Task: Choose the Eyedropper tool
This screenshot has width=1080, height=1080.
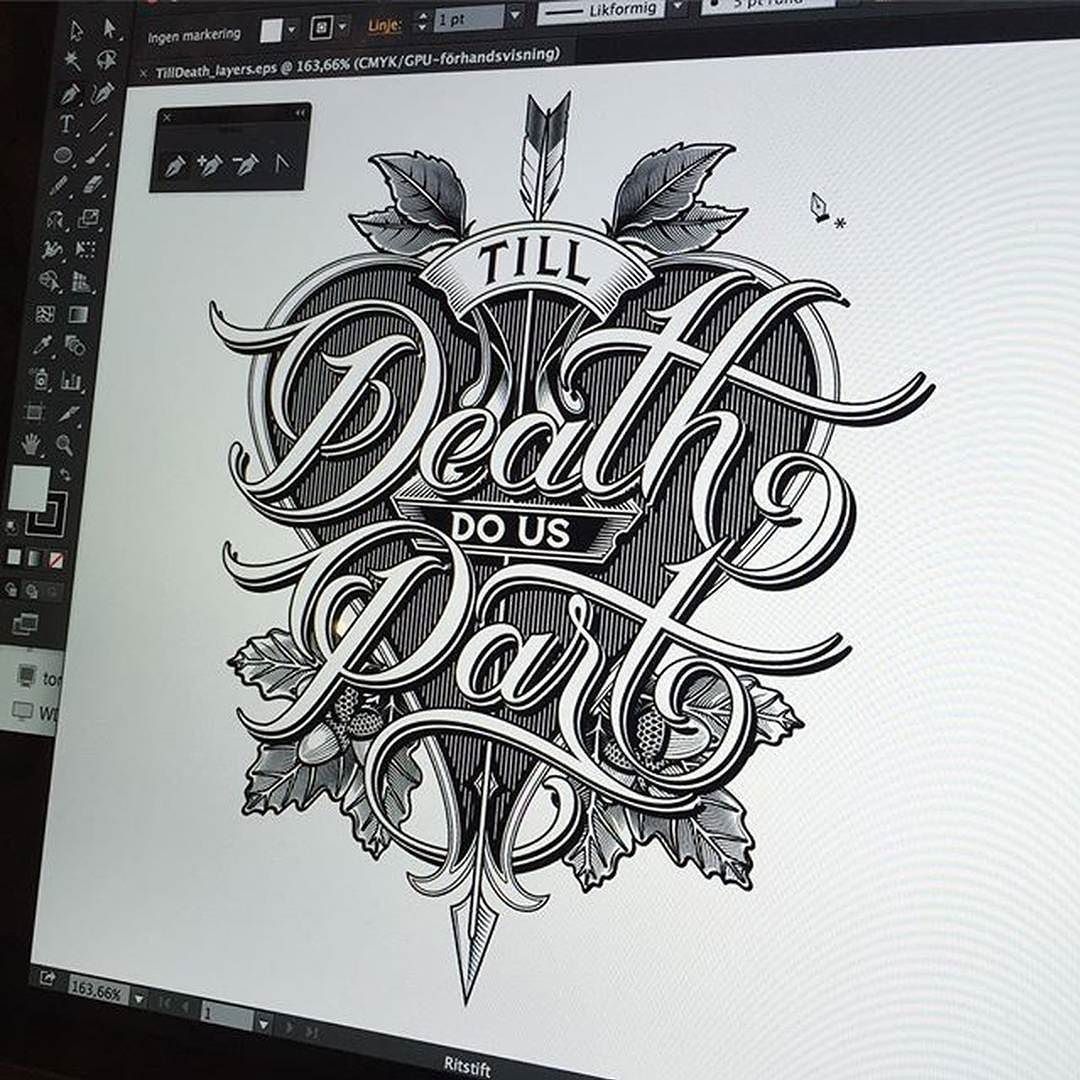Action: (x=43, y=346)
